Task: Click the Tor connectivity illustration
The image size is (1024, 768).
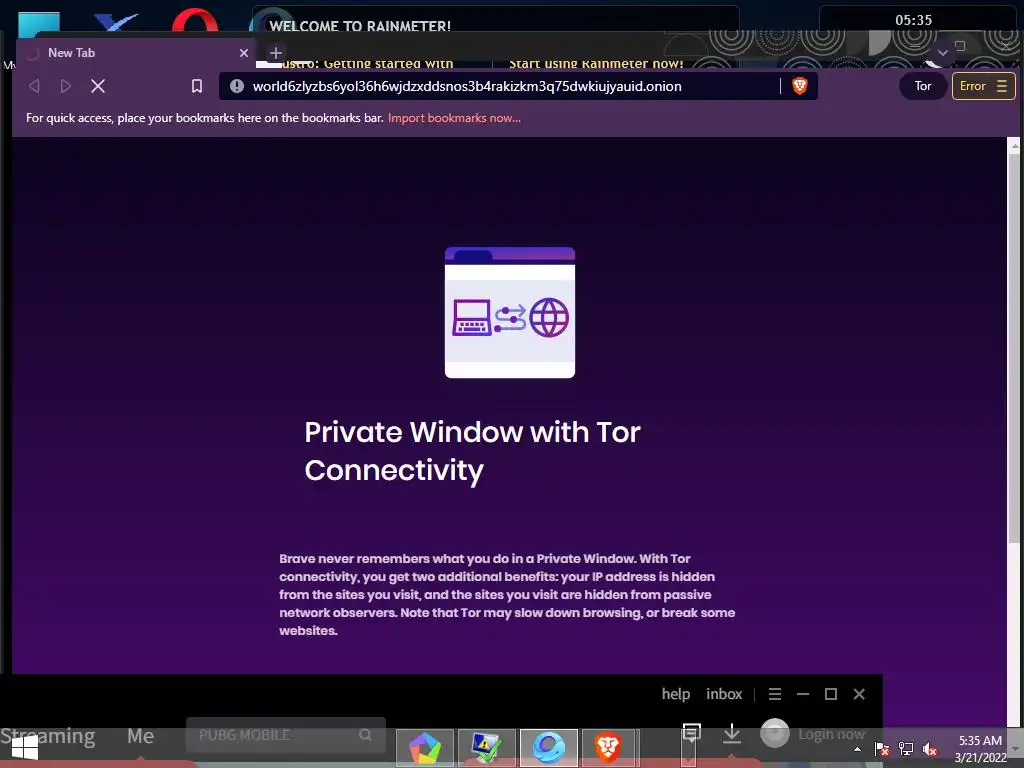Action: pyautogui.click(x=510, y=312)
